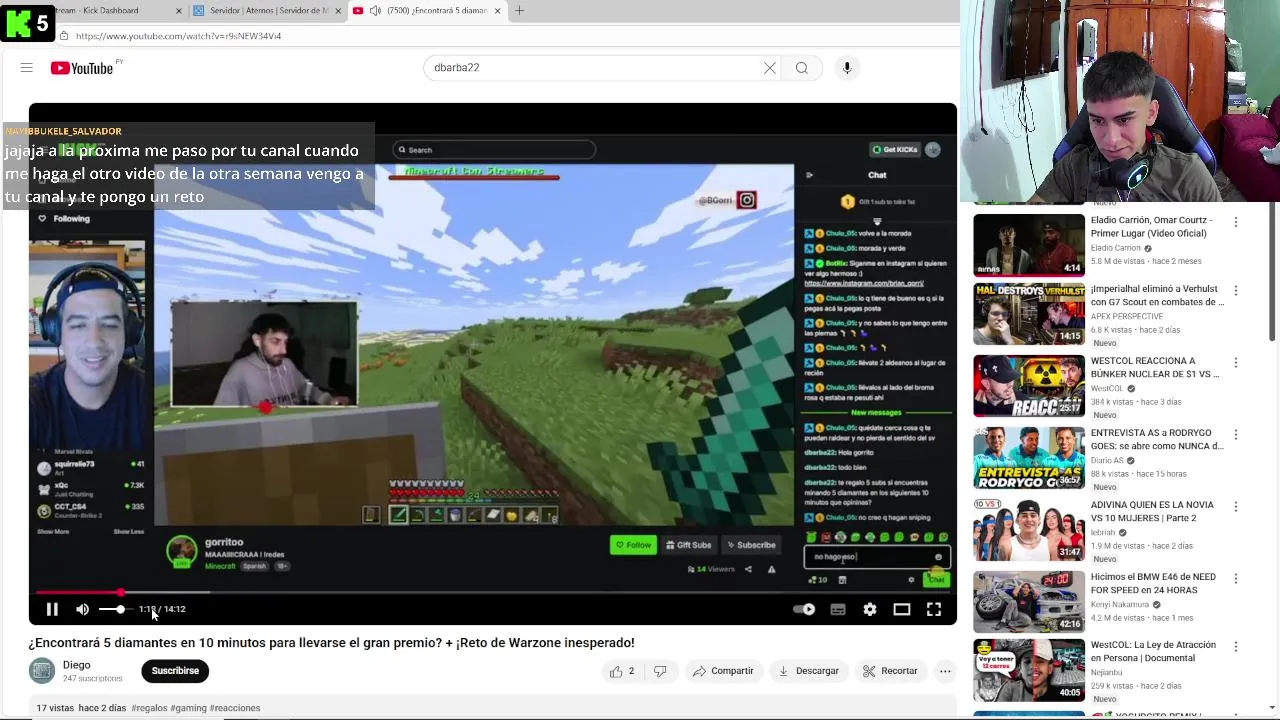1280x720 pixels.
Task: Open the APEX PERSPECTIVE channel name
Action: point(1127,316)
